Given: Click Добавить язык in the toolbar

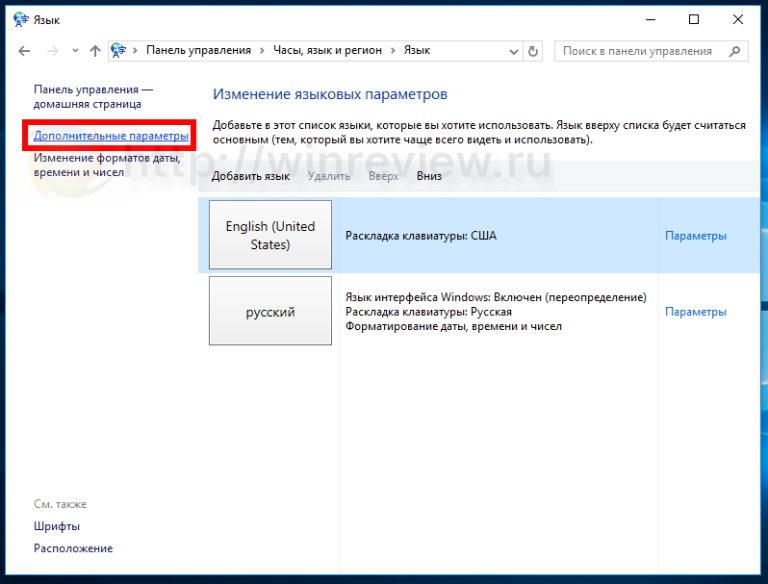Looking at the screenshot, I should click(250, 176).
